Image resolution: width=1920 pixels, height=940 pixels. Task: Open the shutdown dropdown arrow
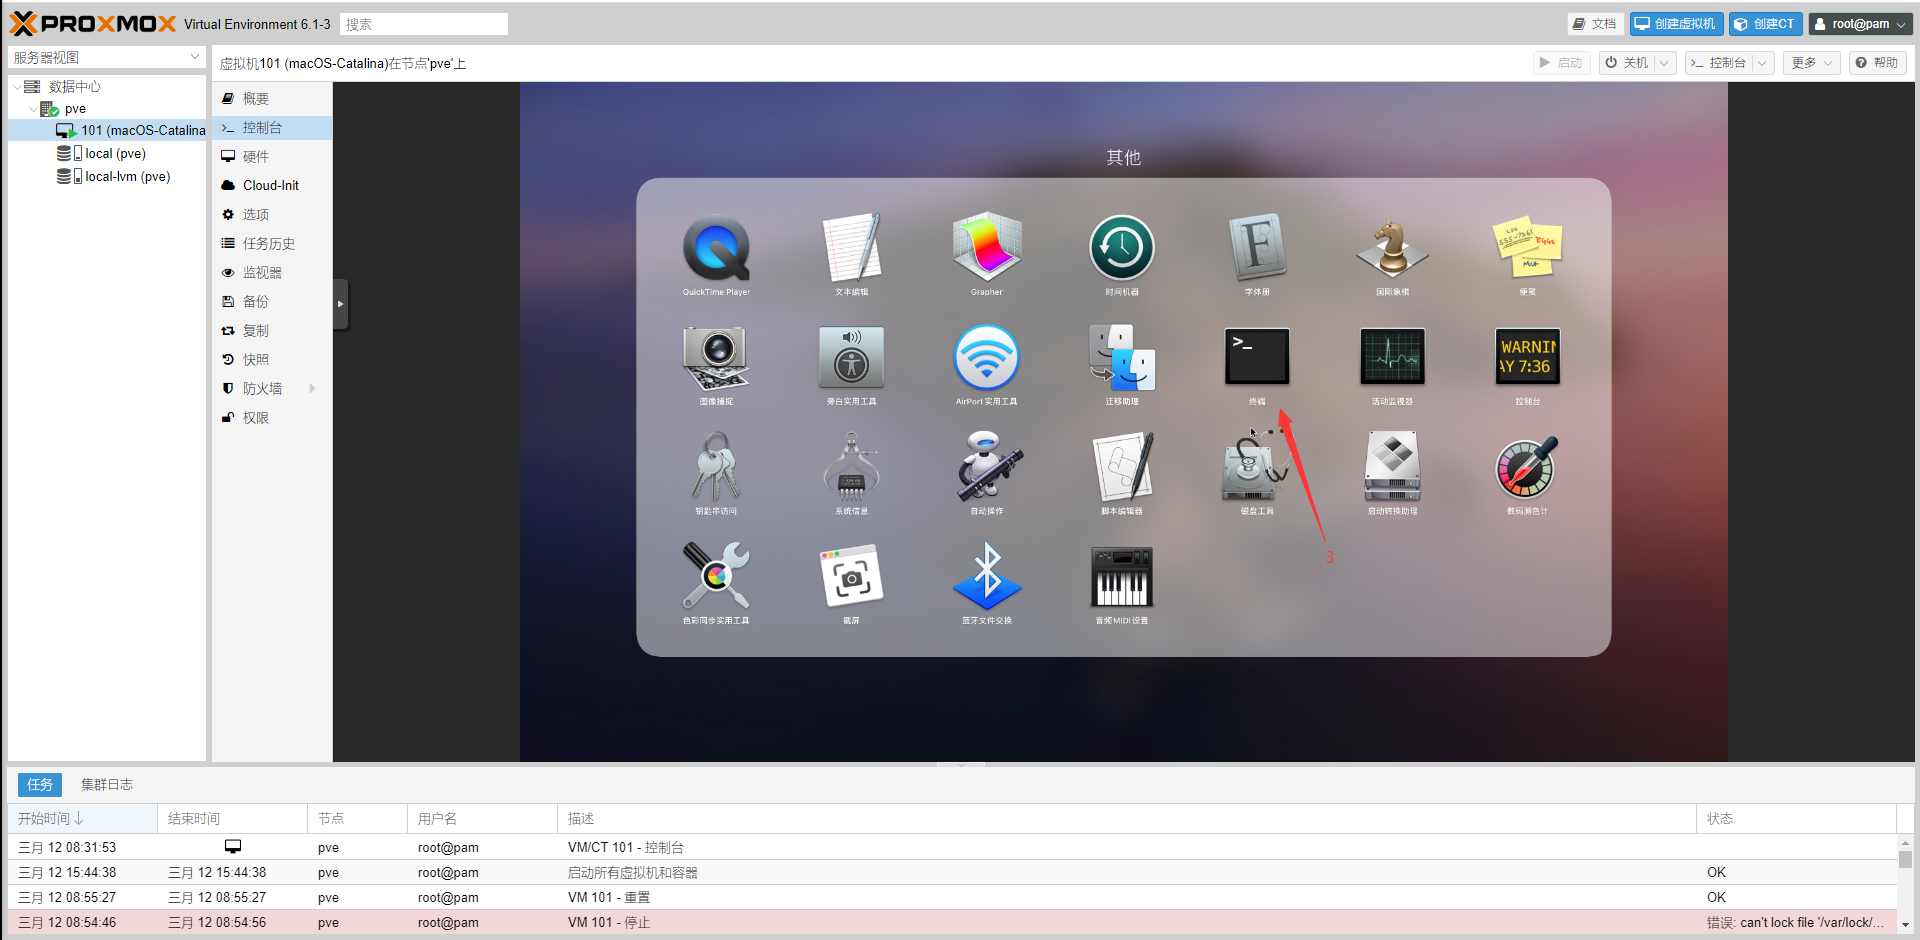1664,63
